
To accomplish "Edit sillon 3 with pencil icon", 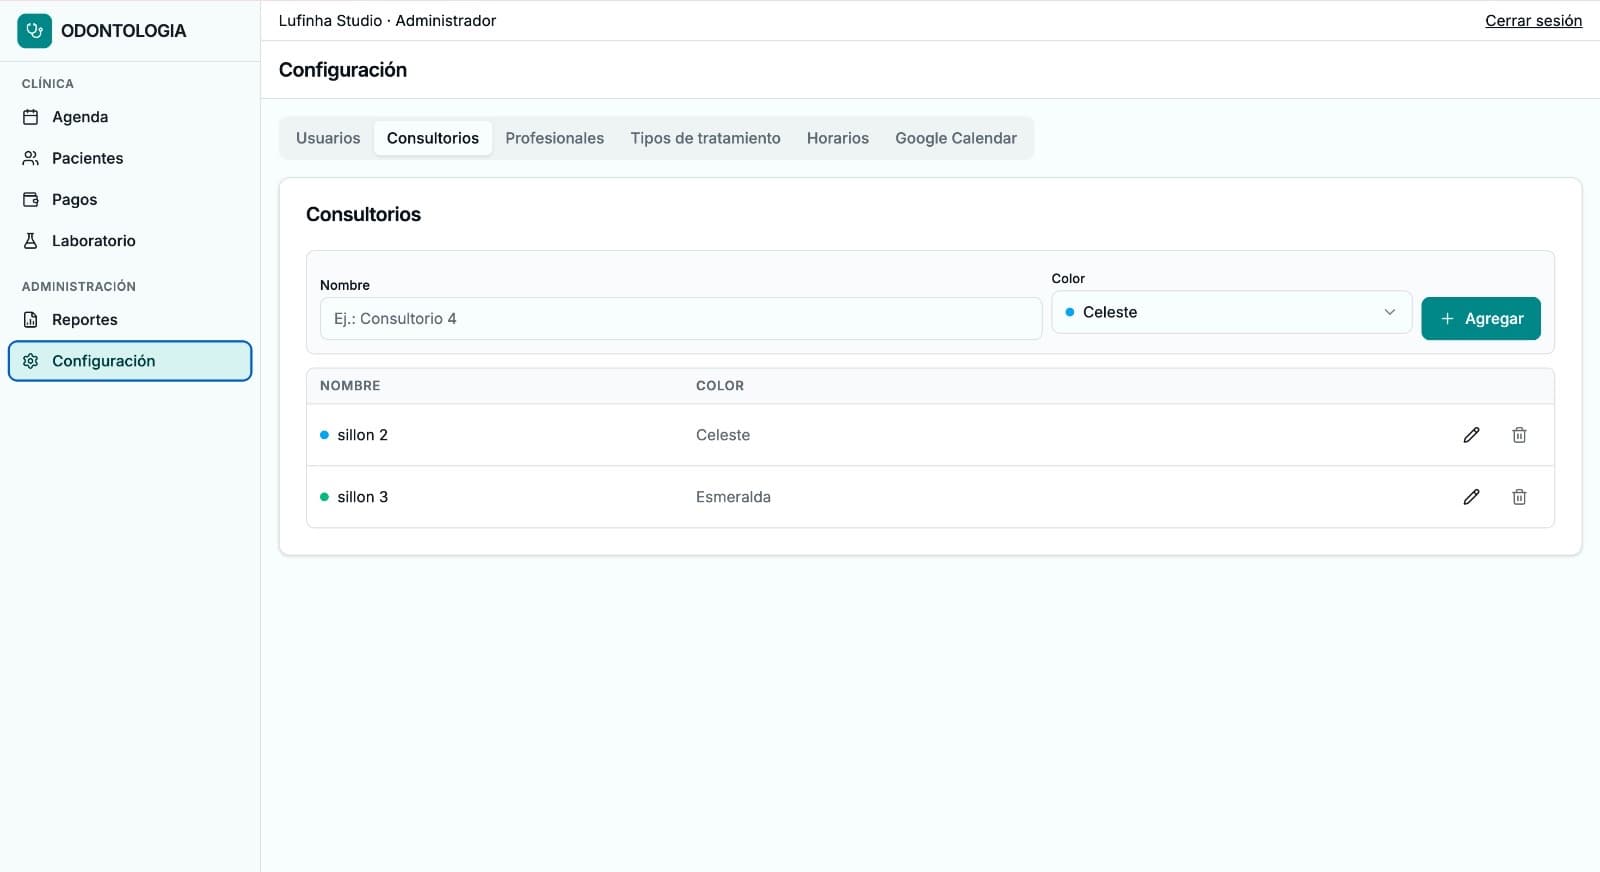I will [x=1471, y=497].
